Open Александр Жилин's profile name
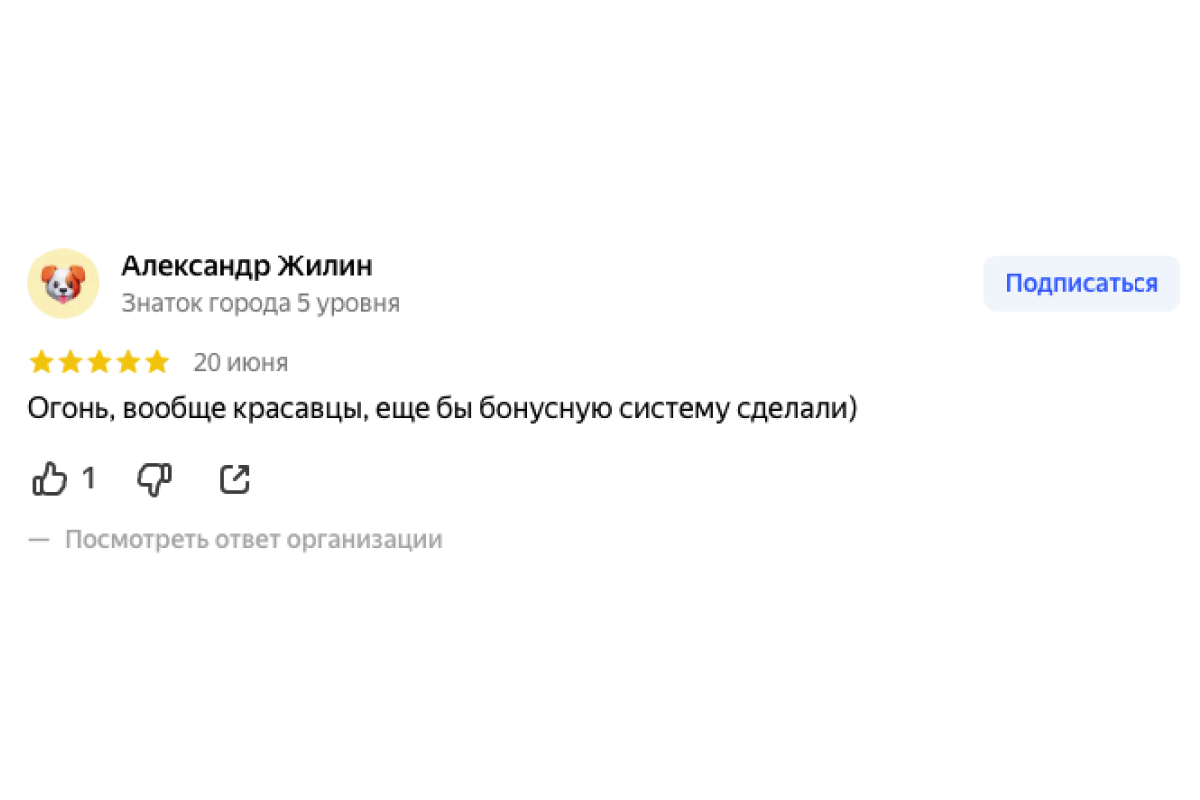 [247, 266]
